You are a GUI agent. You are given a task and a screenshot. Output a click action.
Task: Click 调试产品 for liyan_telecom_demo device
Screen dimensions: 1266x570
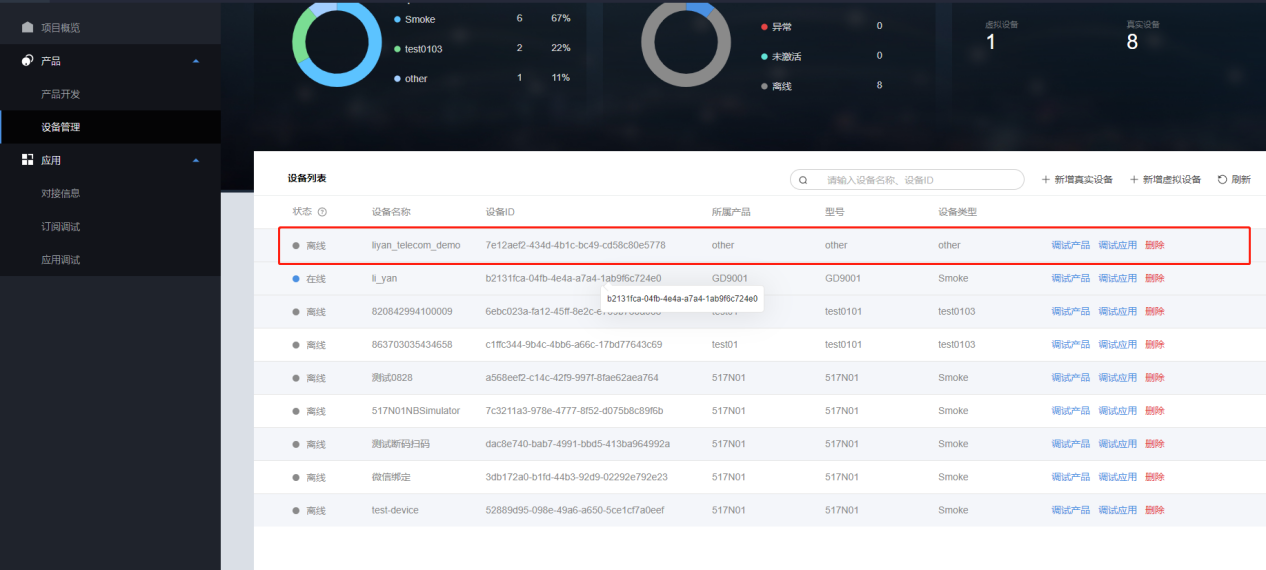point(1070,245)
